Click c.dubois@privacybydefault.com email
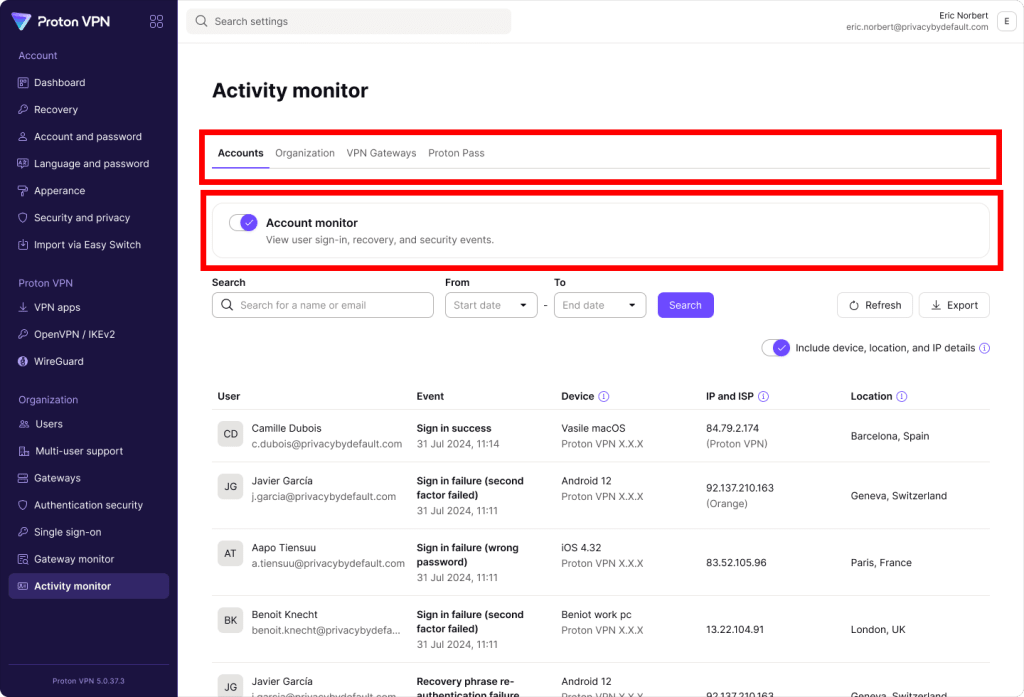Screen dimensions: 1024x697 (327, 444)
